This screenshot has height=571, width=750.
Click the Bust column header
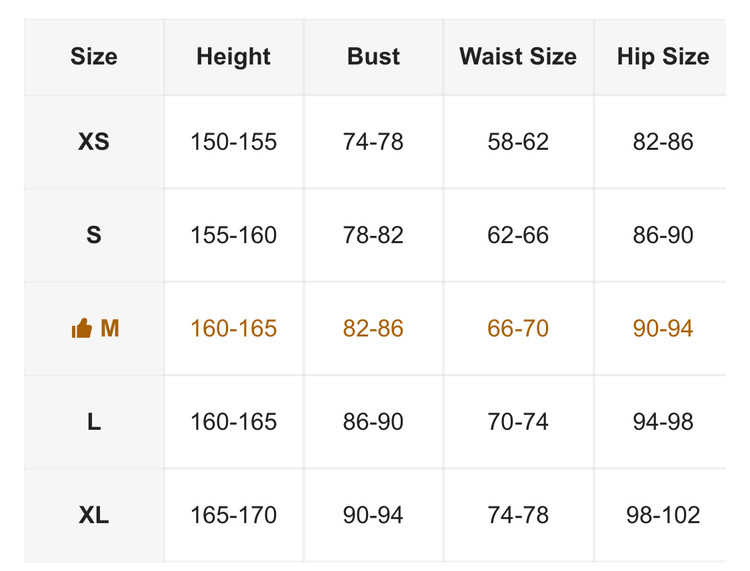click(x=373, y=57)
